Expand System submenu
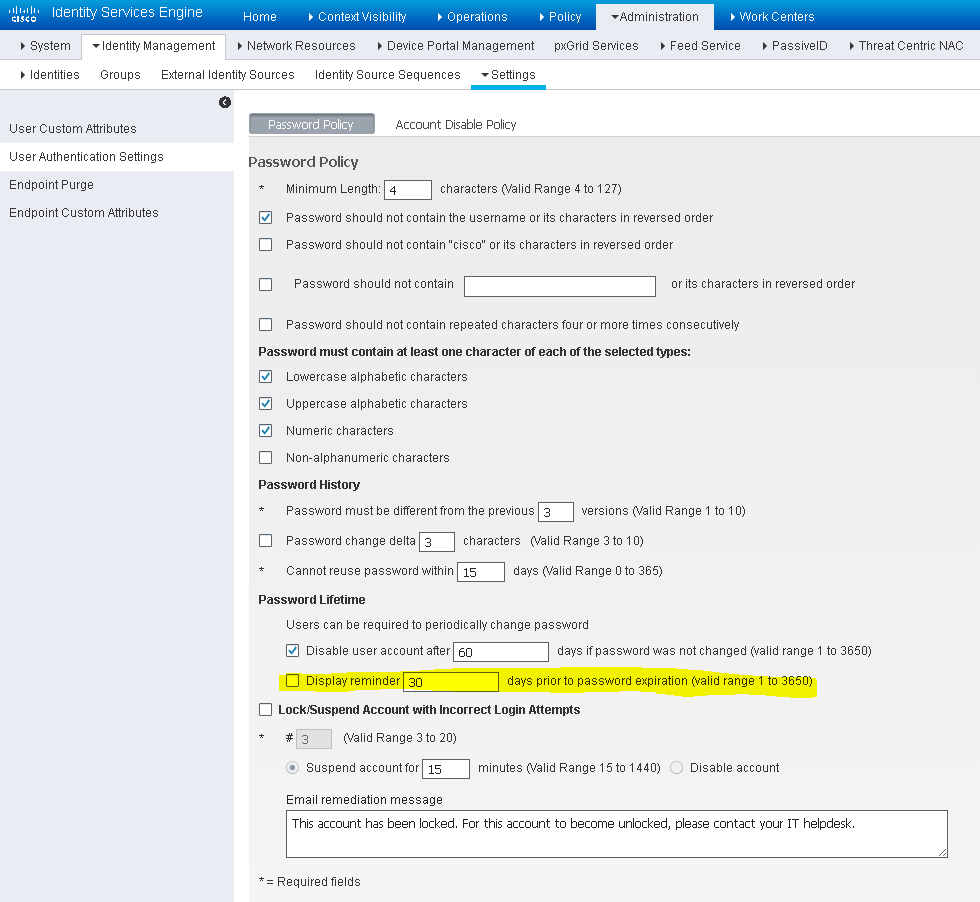 point(45,46)
